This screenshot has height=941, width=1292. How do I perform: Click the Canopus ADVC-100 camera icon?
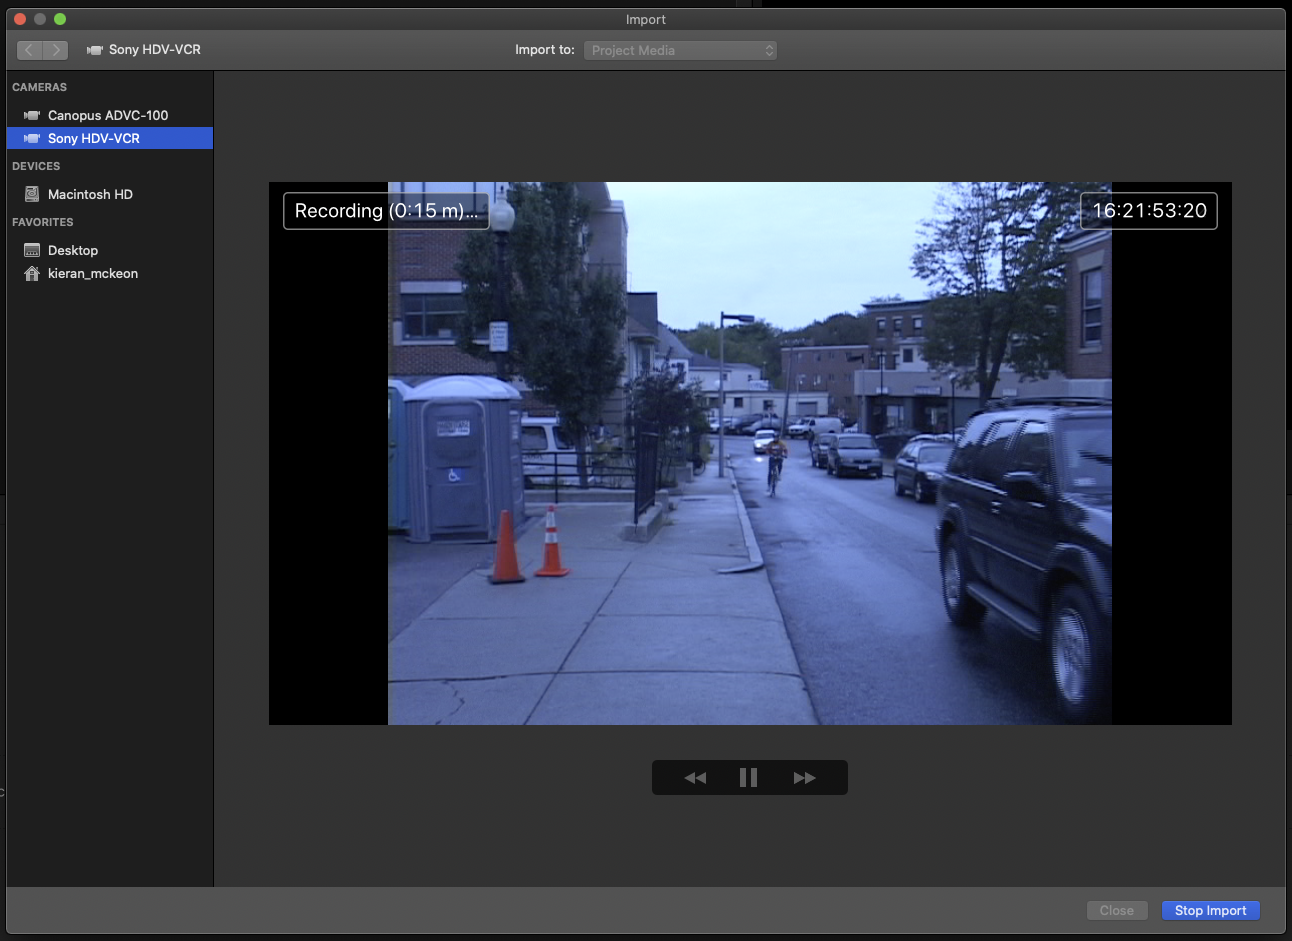(32, 116)
